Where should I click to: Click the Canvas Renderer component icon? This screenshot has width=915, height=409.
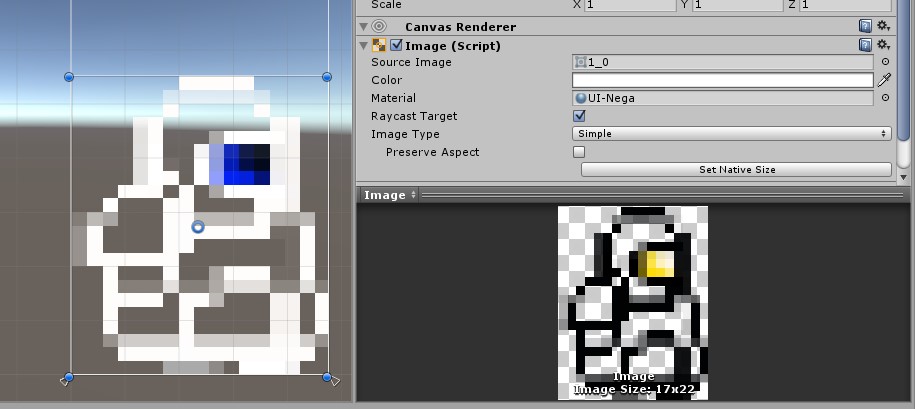[379, 26]
